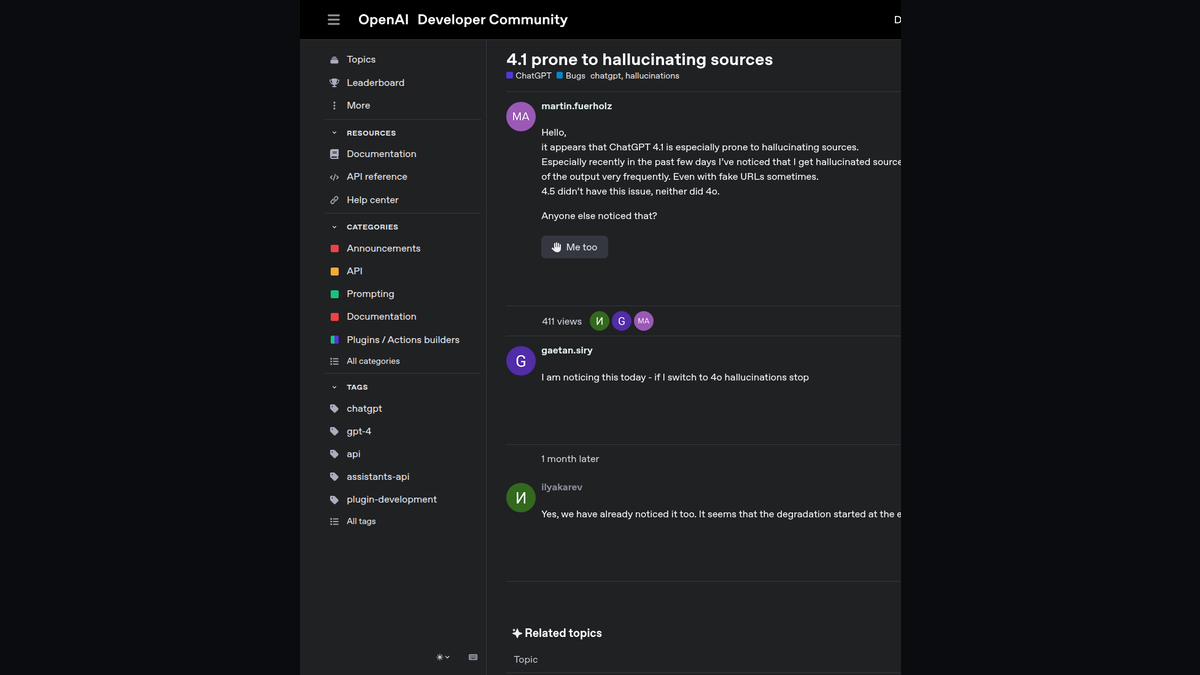Screen dimensions: 1200x675
Task: Click the '1 month later' time gap text
Action: pyautogui.click(x=570, y=459)
